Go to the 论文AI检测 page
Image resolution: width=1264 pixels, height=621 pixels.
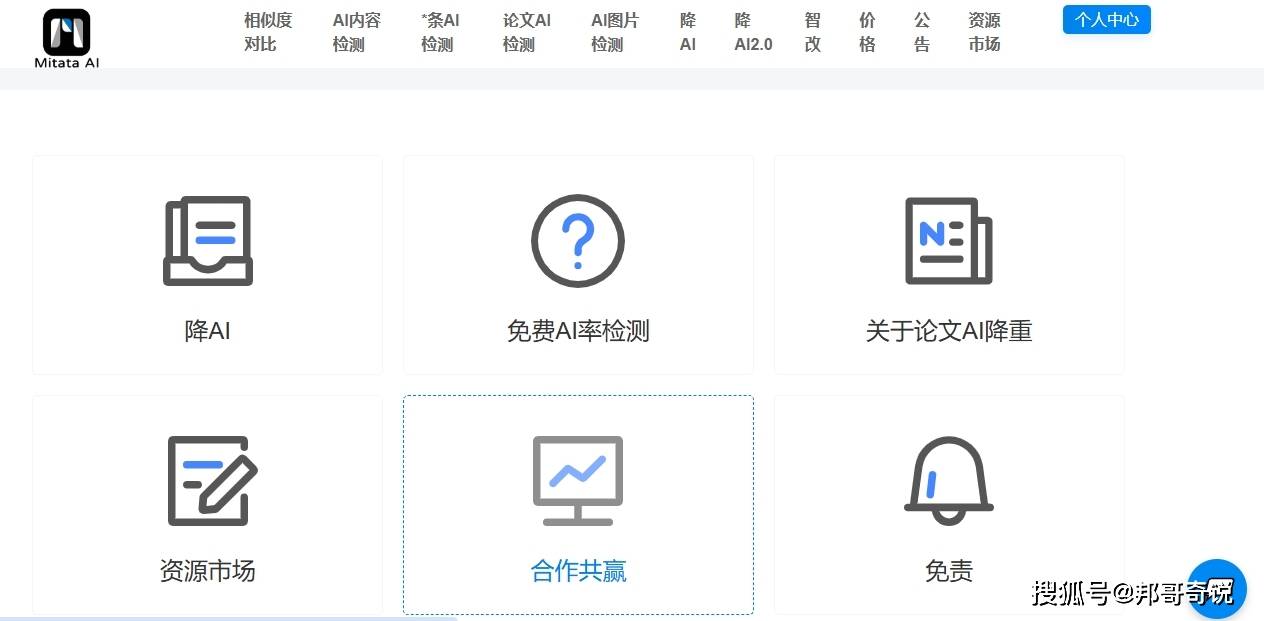tap(527, 32)
